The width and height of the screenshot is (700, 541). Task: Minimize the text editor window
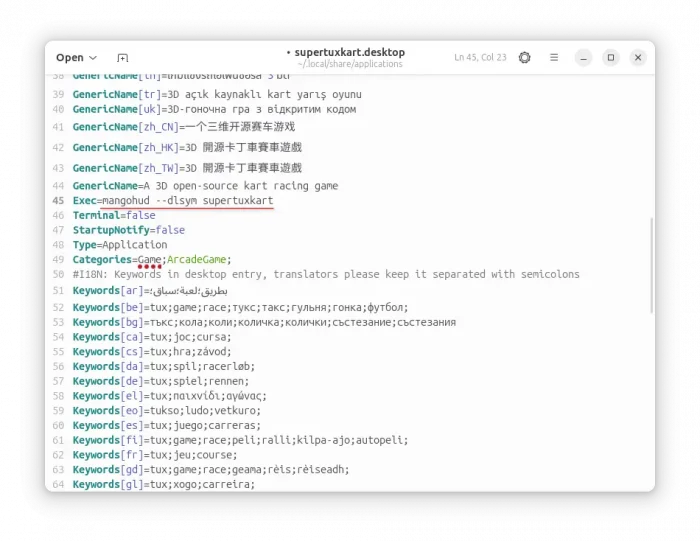pos(583,58)
